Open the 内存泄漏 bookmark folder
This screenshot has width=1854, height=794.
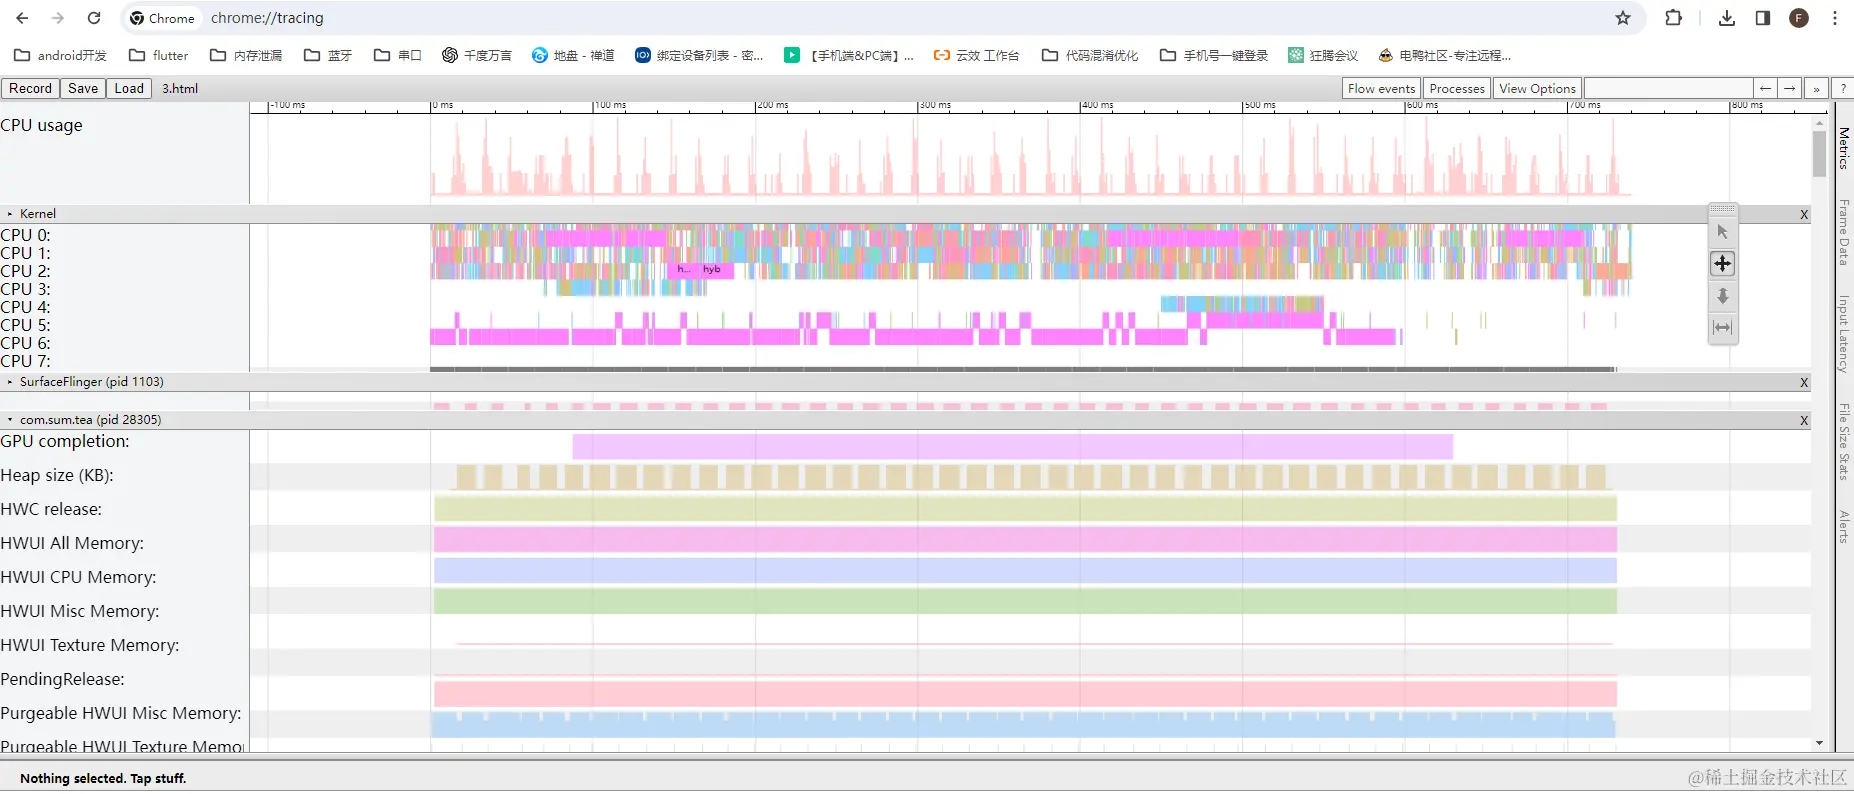[x=246, y=55]
